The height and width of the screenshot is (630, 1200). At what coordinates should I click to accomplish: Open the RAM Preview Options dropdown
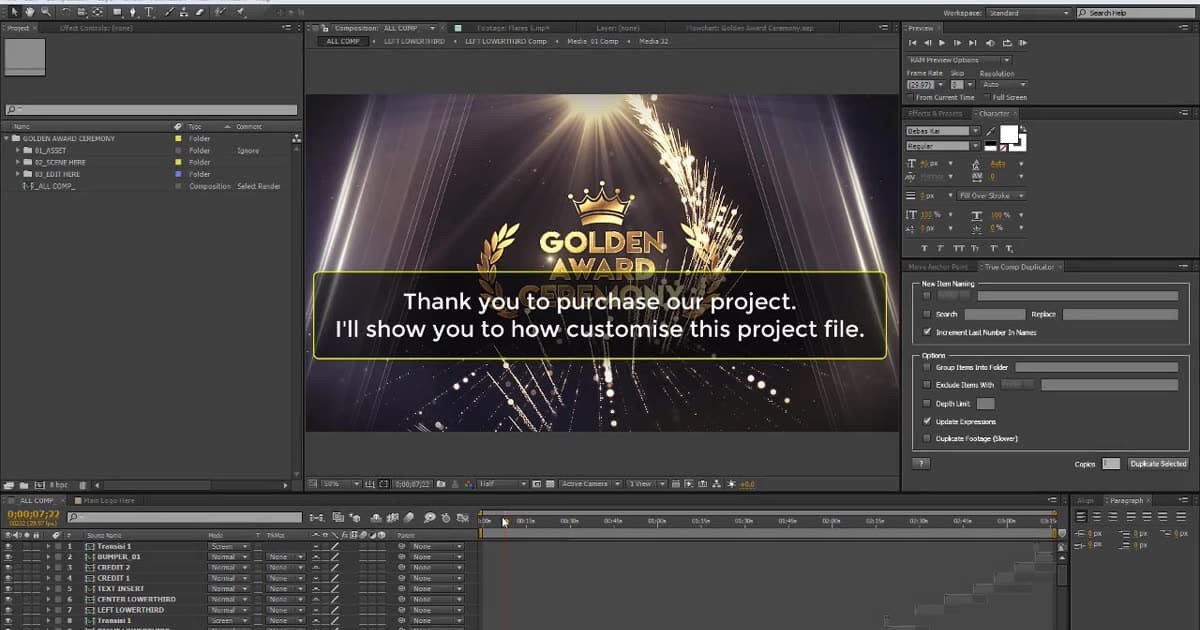pyautogui.click(x=960, y=60)
